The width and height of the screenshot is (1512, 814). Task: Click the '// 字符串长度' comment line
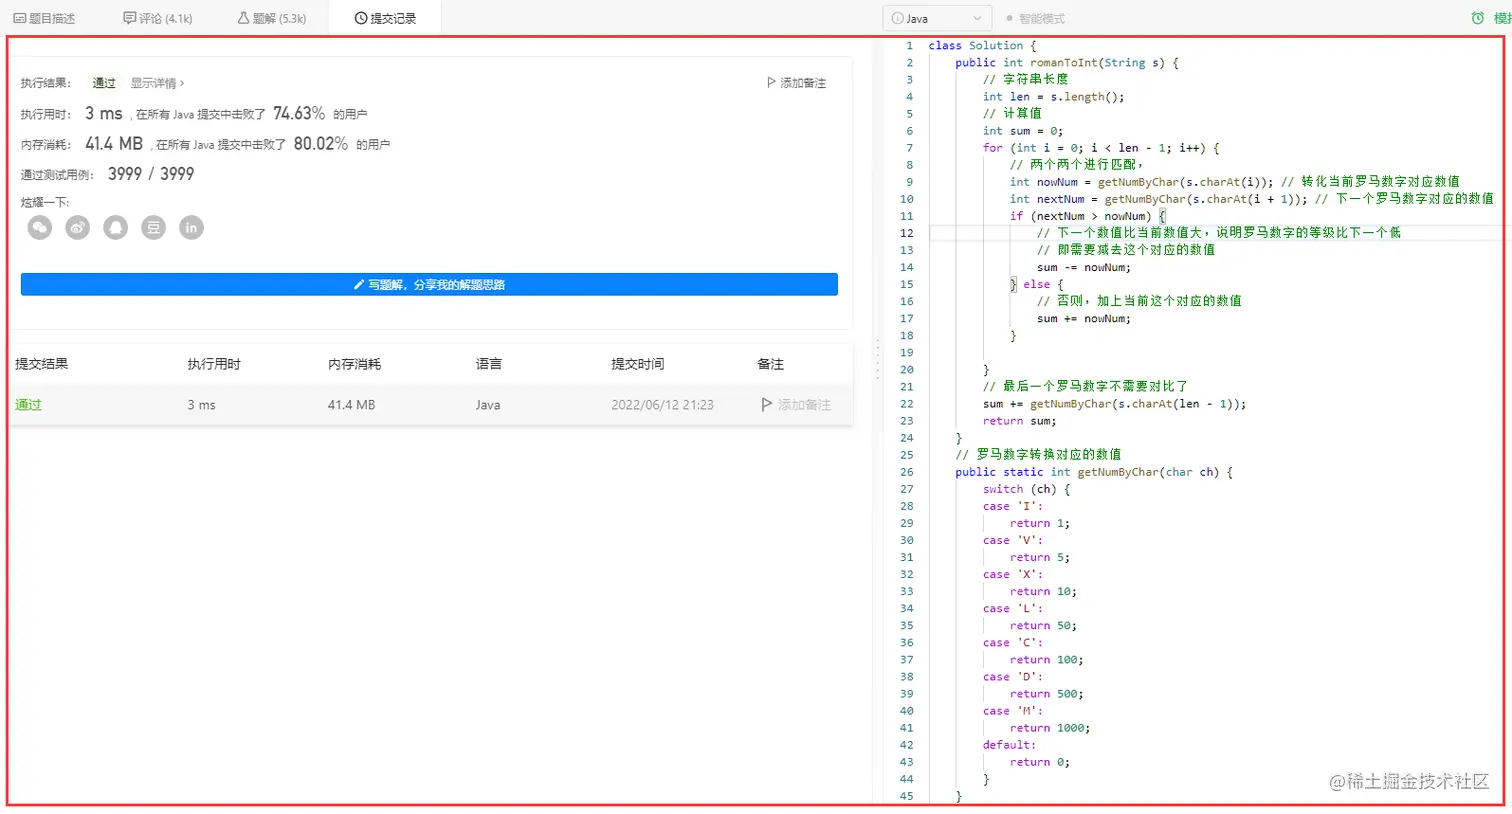(x=1025, y=80)
